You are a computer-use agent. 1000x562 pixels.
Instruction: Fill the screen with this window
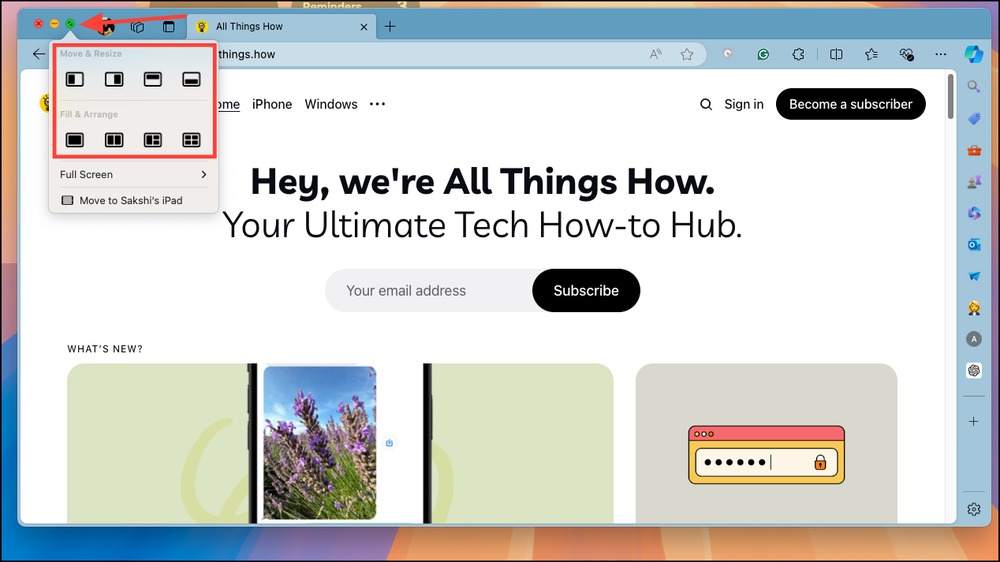coord(75,140)
